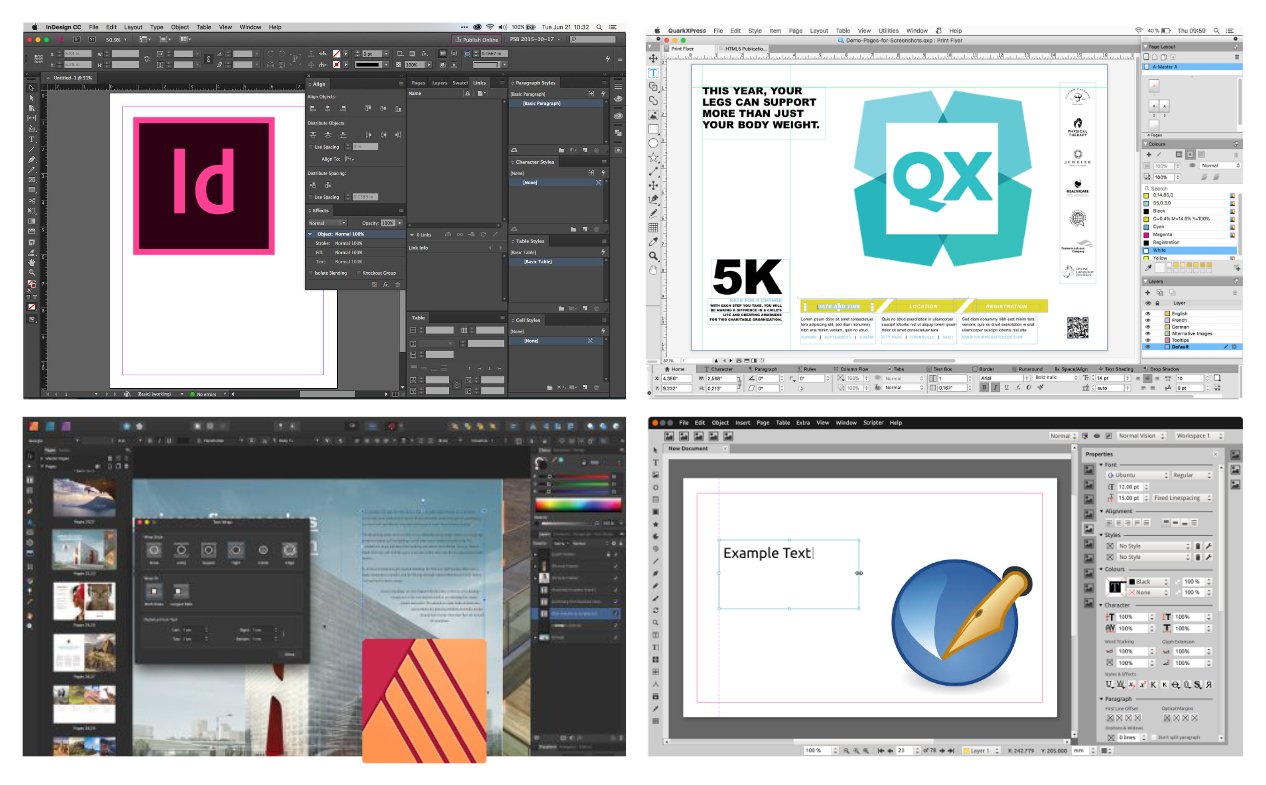Image resolution: width=1266 pixels, height=785 pixels.
Task: Switch to the Links tab in InDesign
Action: point(480,83)
